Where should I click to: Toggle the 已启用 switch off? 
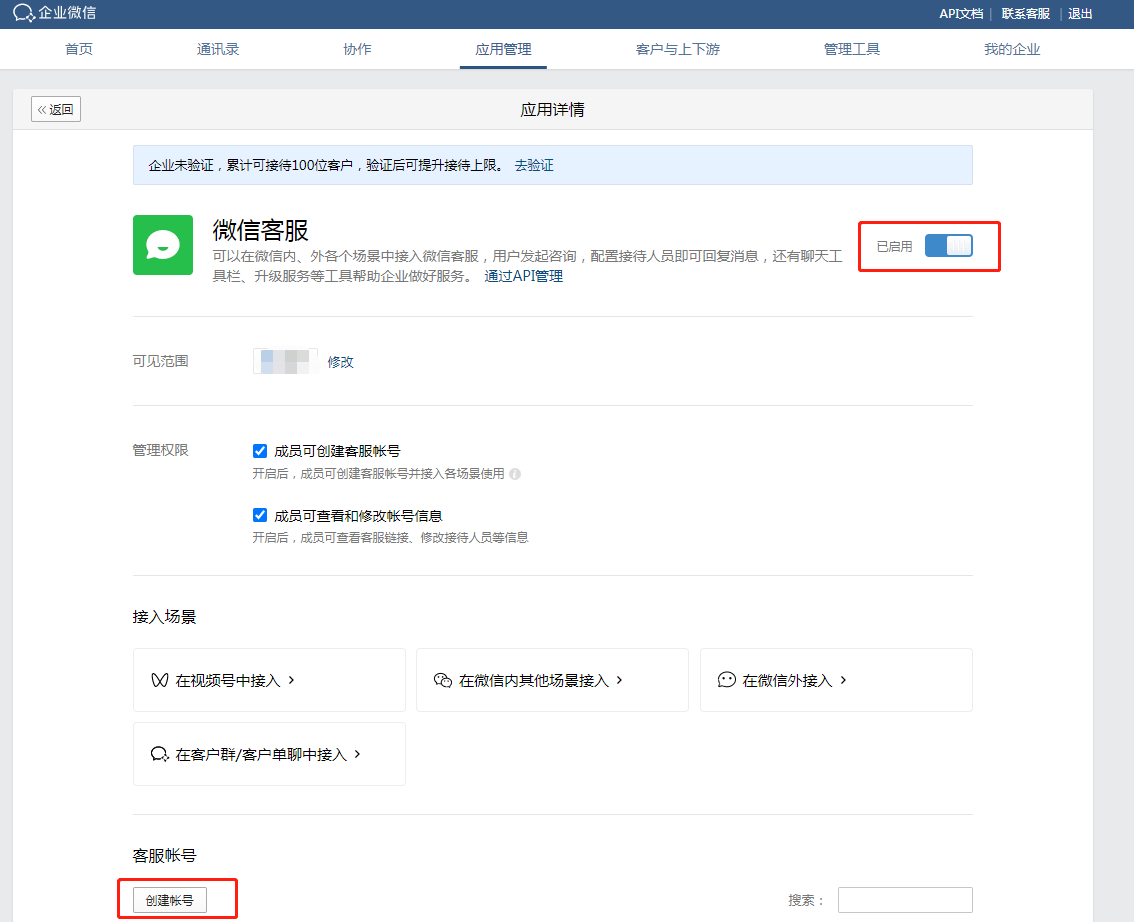tap(948, 246)
